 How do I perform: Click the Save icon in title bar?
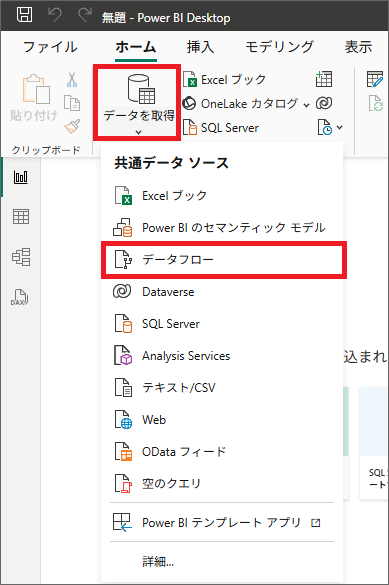[x=24, y=15]
